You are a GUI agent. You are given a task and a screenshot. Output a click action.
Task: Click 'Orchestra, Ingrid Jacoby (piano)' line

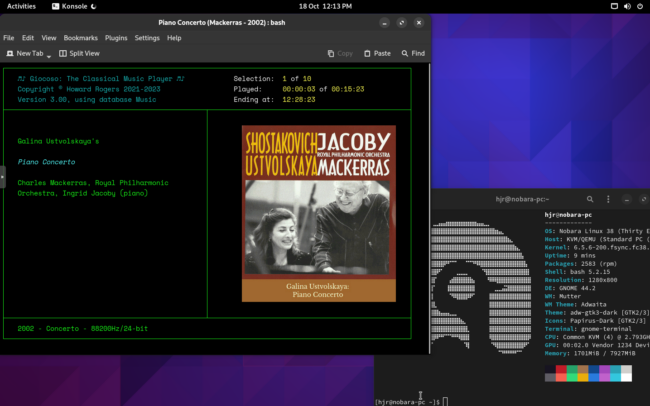point(82,193)
